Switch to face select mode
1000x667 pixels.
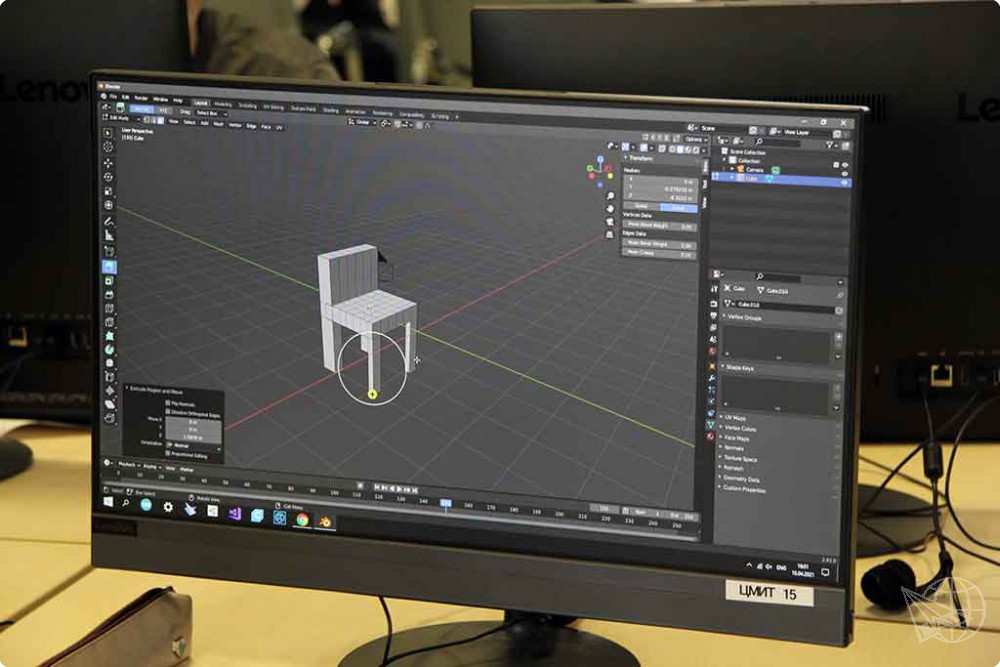(161, 120)
